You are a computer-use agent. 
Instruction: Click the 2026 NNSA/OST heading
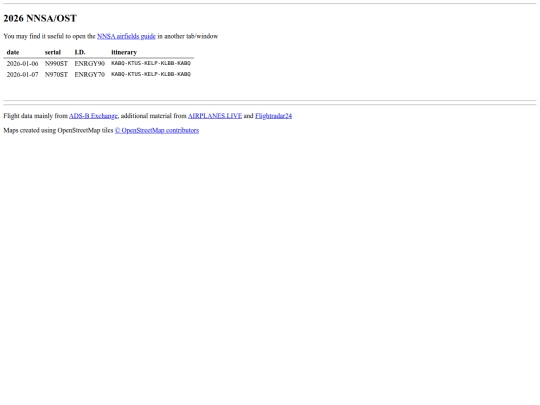tap(40, 18)
